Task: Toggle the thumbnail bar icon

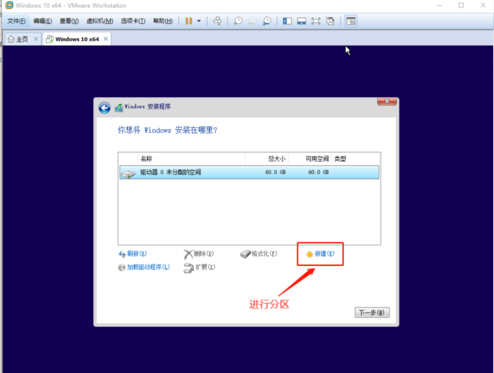Action: (x=302, y=21)
